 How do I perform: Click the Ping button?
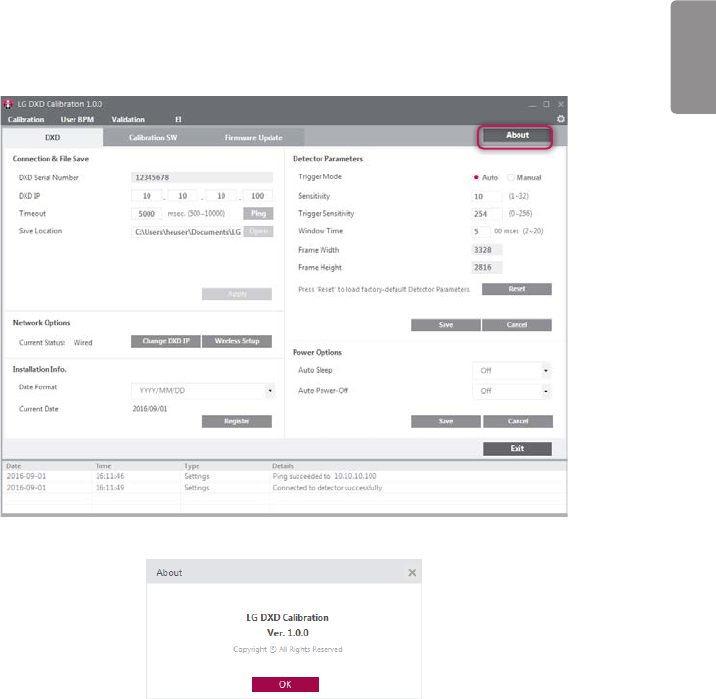coord(258,213)
